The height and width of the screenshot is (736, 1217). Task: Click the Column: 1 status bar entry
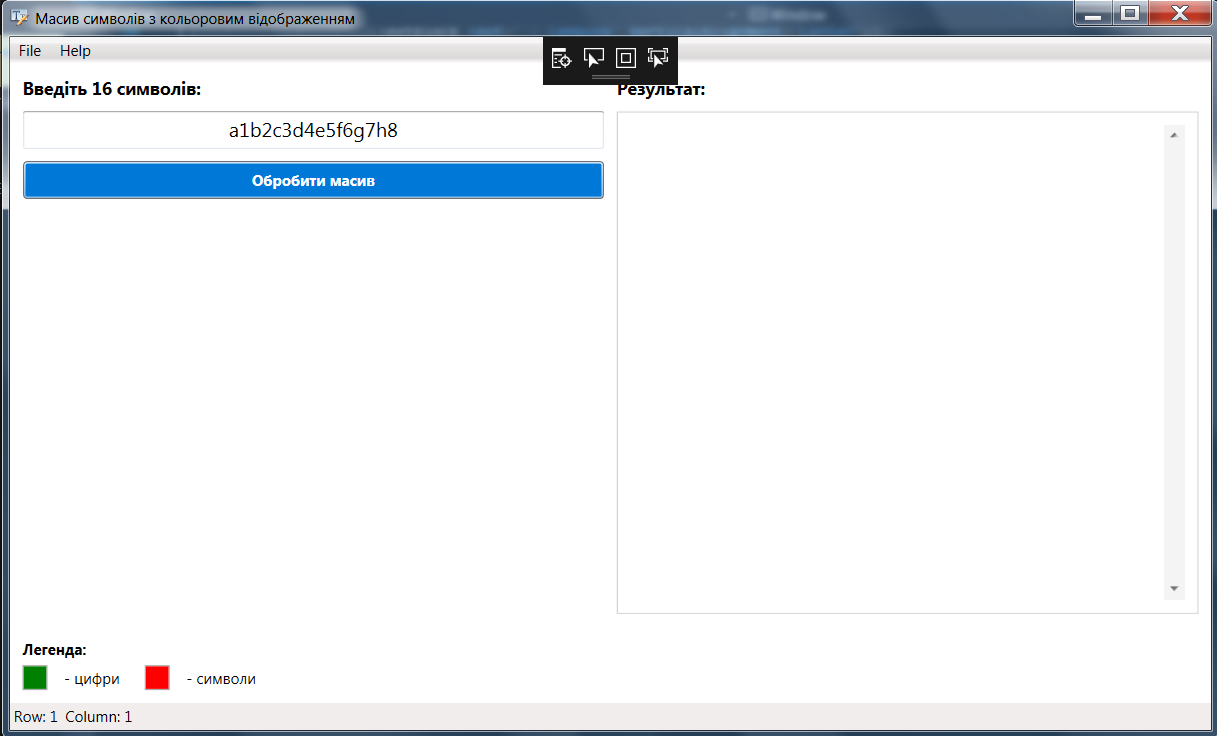[x=99, y=717]
